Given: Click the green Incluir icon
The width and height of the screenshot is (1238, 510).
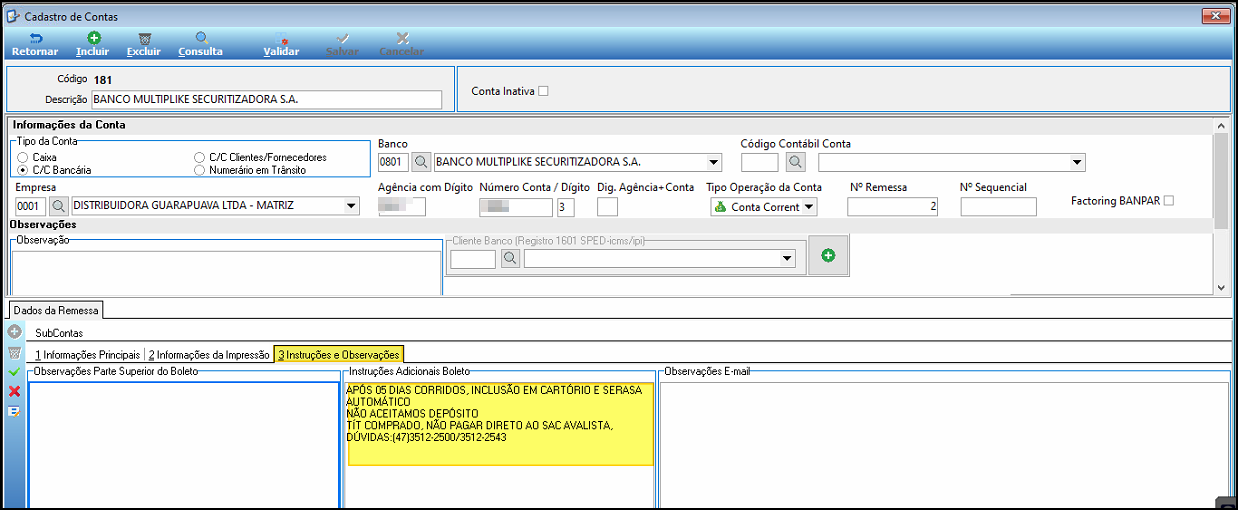Looking at the screenshot, I should (93, 38).
